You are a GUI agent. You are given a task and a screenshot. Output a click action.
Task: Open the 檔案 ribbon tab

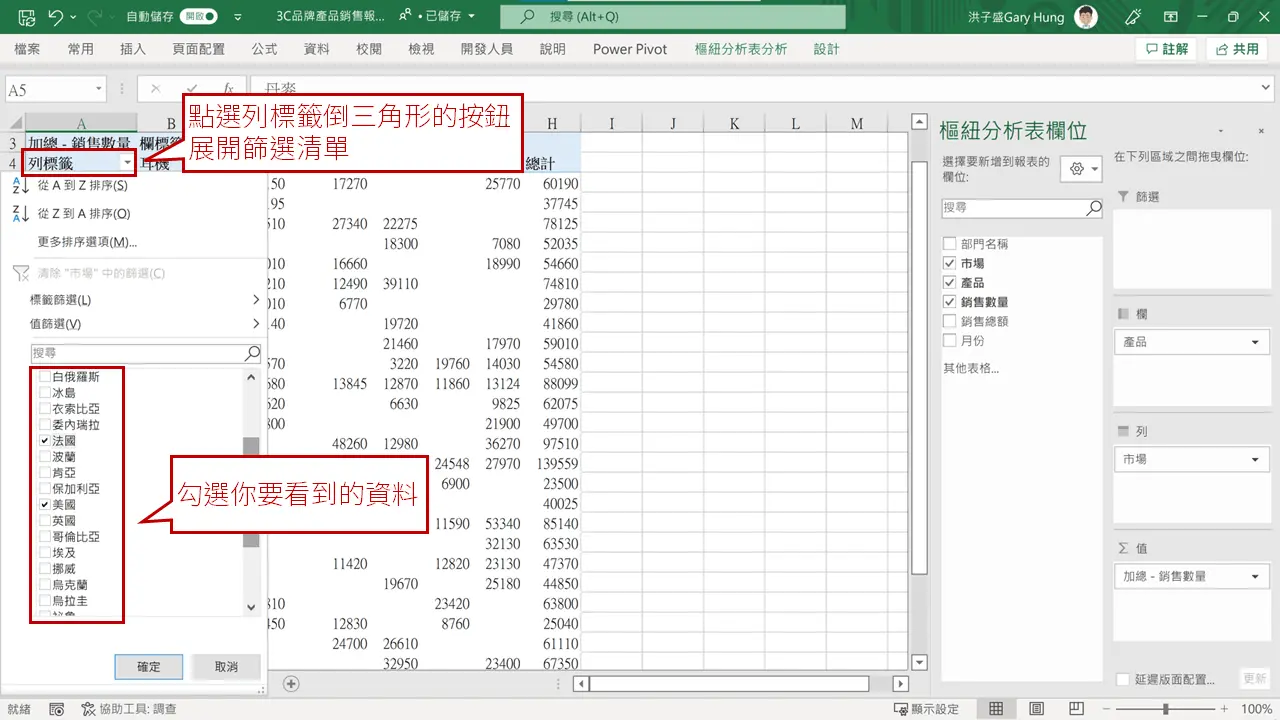(27, 49)
